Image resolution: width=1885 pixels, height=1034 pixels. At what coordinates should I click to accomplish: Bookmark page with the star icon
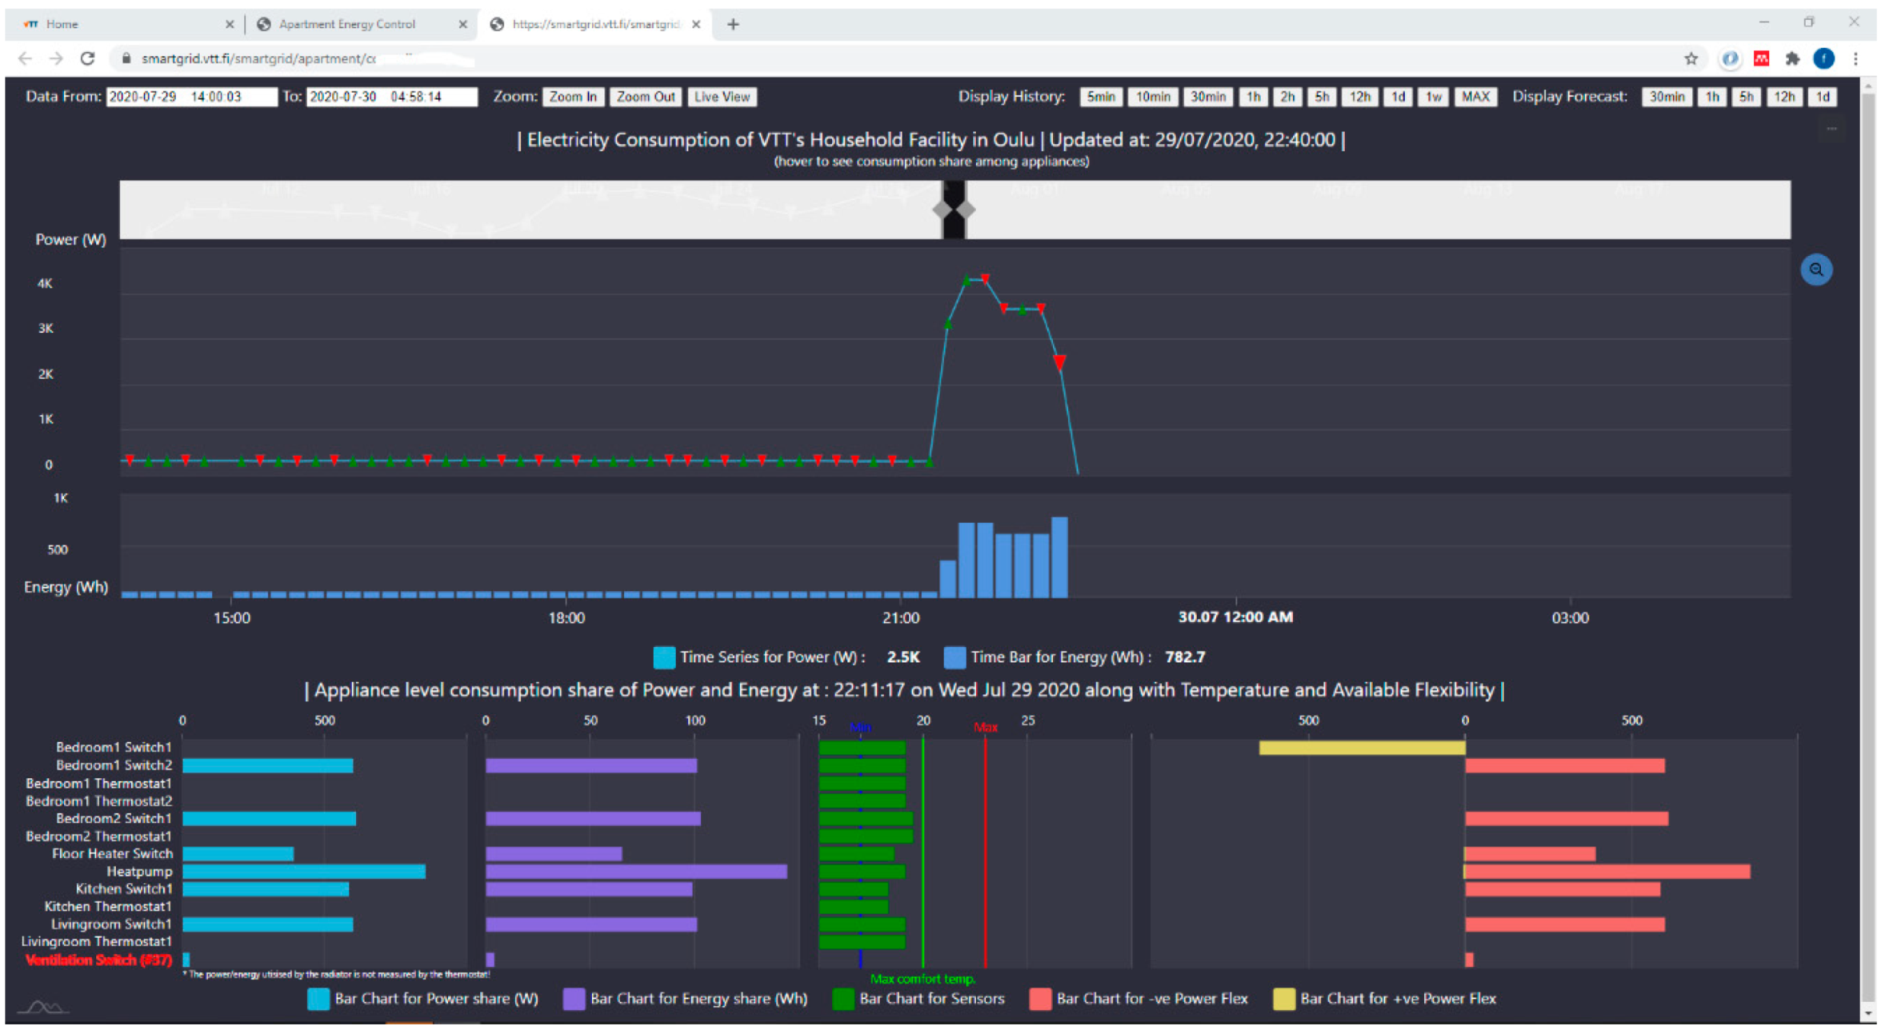tap(1690, 59)
